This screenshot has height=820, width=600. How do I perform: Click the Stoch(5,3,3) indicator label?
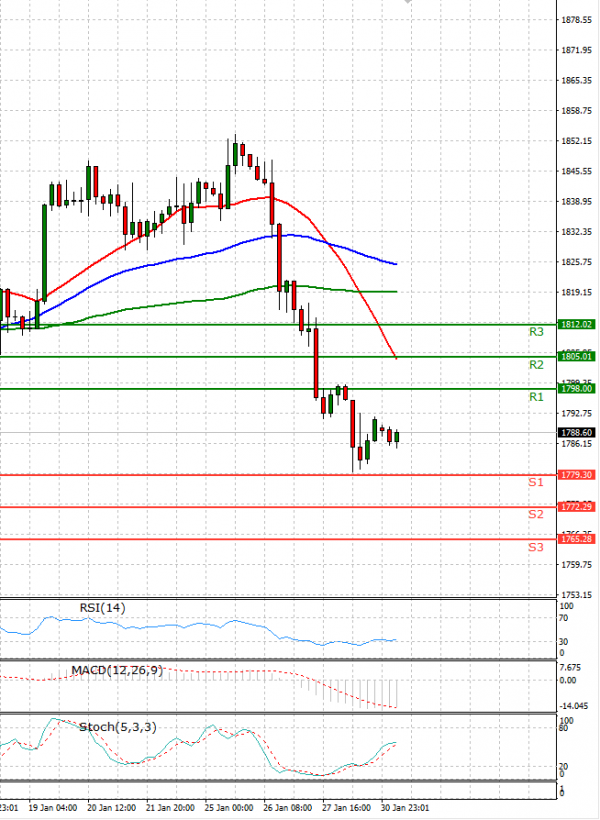[118, 727]
